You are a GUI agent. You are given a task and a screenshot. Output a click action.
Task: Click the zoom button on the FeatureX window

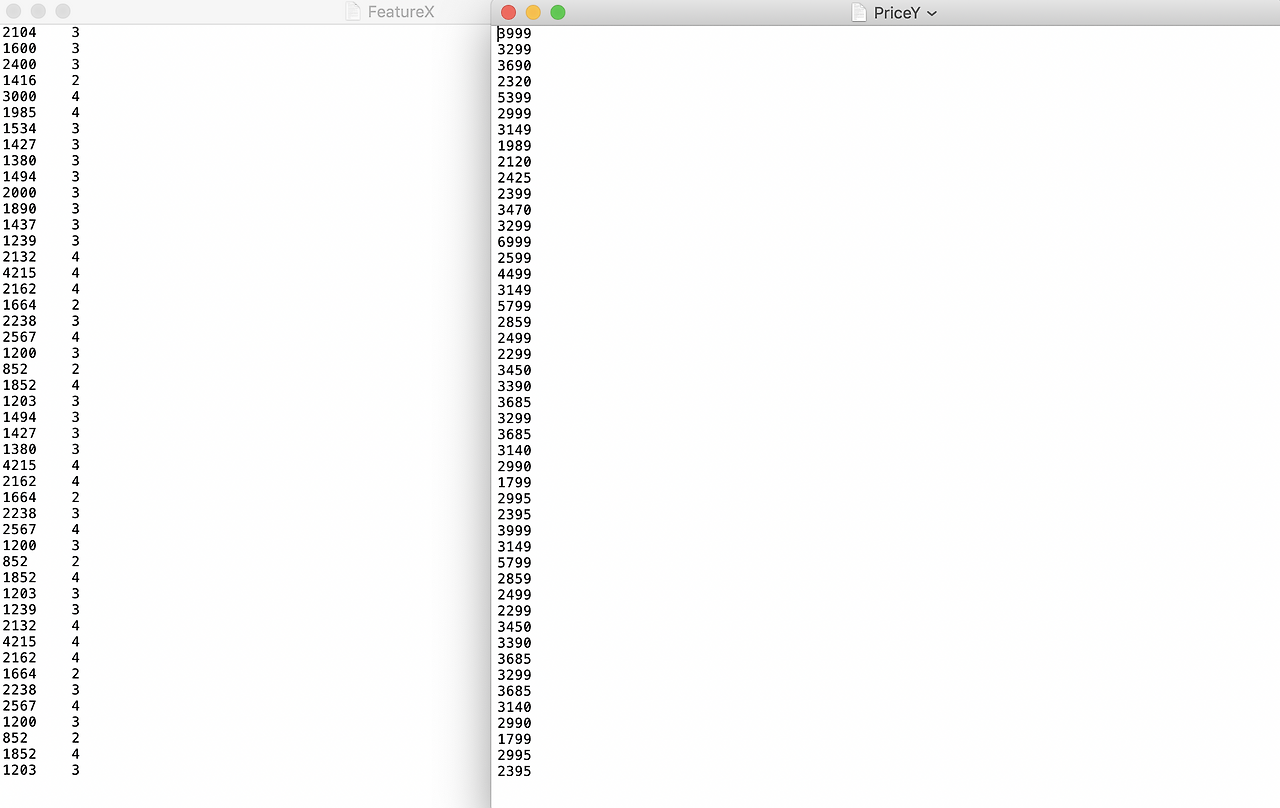pos(62,11)
